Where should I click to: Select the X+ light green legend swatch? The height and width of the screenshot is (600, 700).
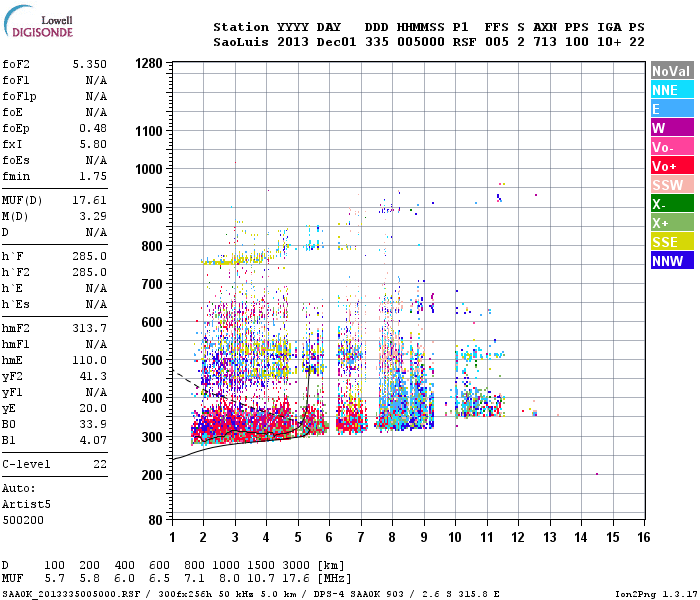(x=672, y=223)
